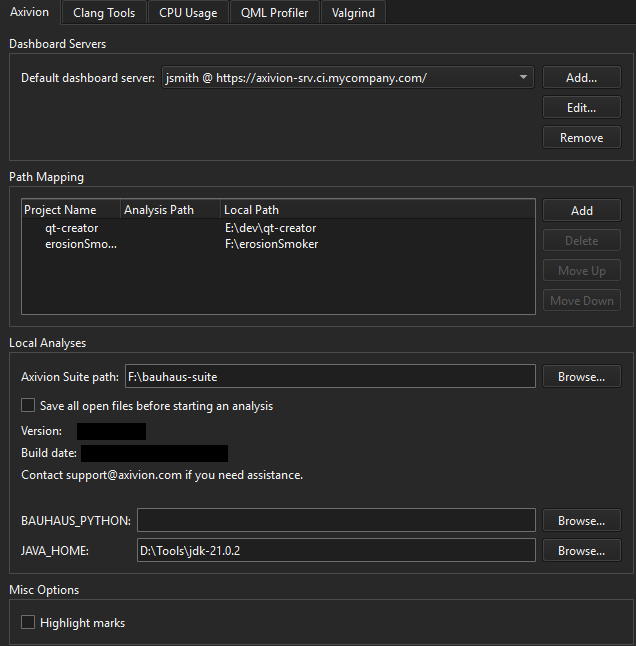Click into the Axivion Suite path field
This screenshot has height=646, width=636.
tap(329, 377)
